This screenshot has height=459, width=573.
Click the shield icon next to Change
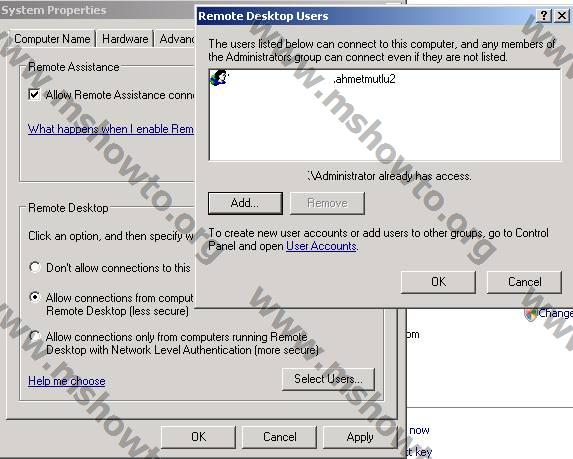click(531, 314)
